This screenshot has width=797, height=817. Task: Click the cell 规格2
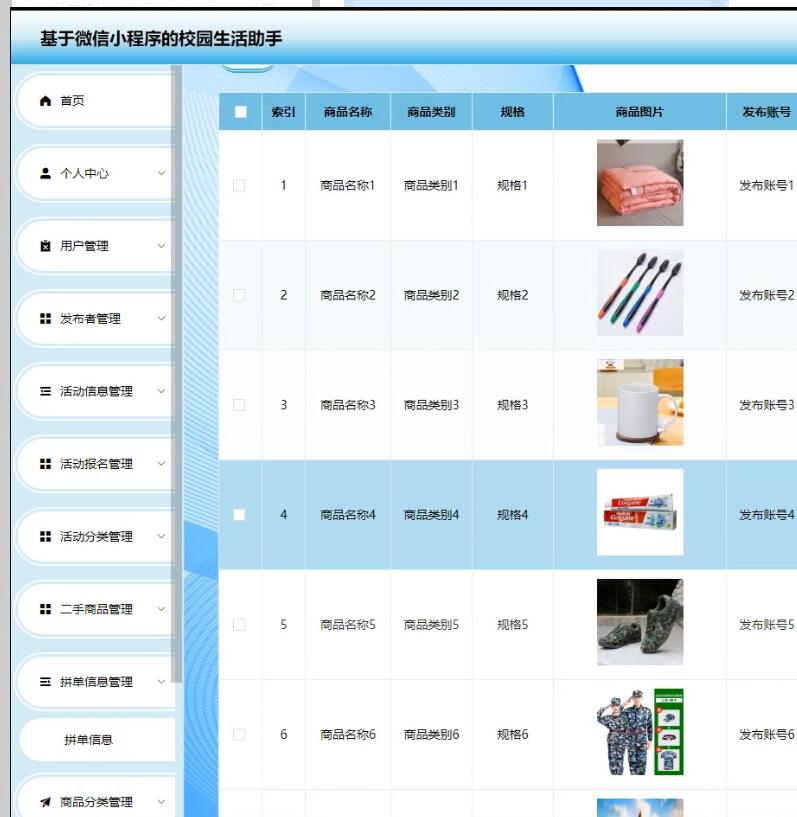513,295
